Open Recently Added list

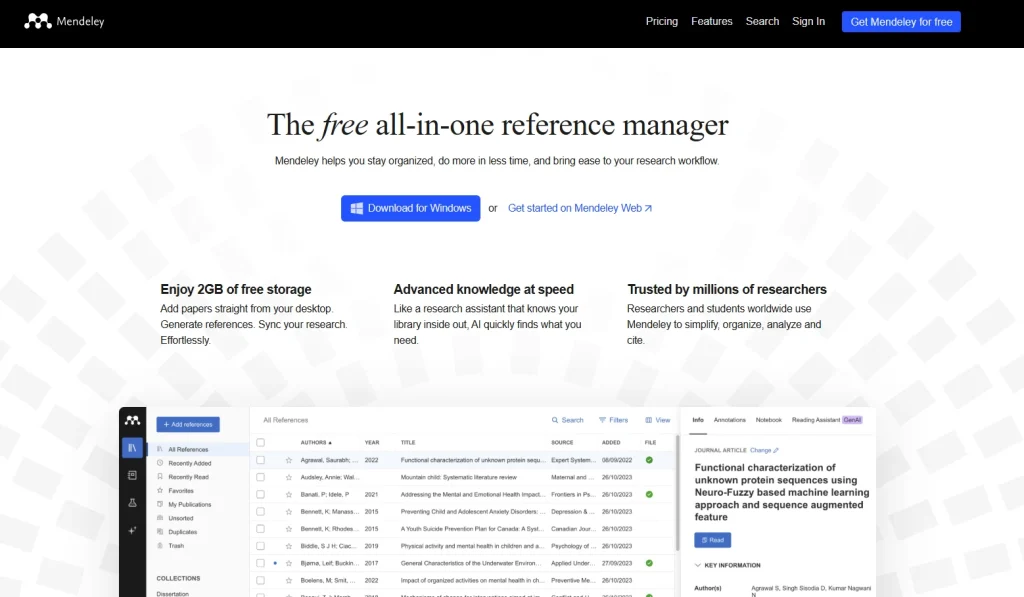coord(189,463)
